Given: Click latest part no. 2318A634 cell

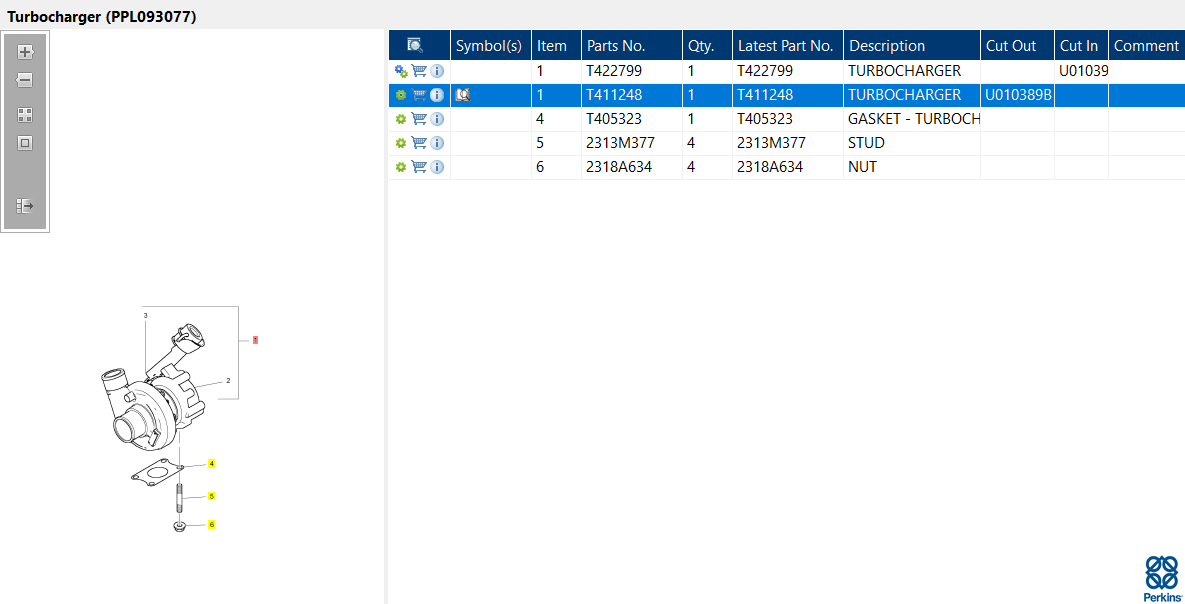Looking at the screenshot, I should (x=787, y=167).
